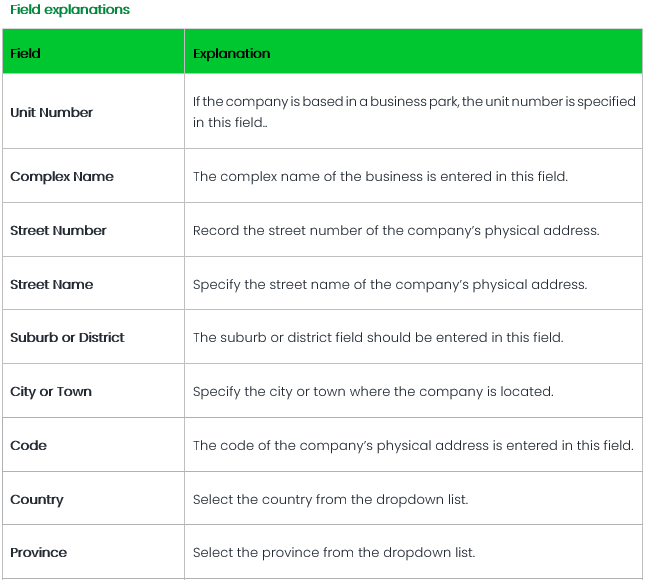Viewport: 645px width, 580px height.
Task: Select the "City or Town" field cell
Action: coord(51,391)
